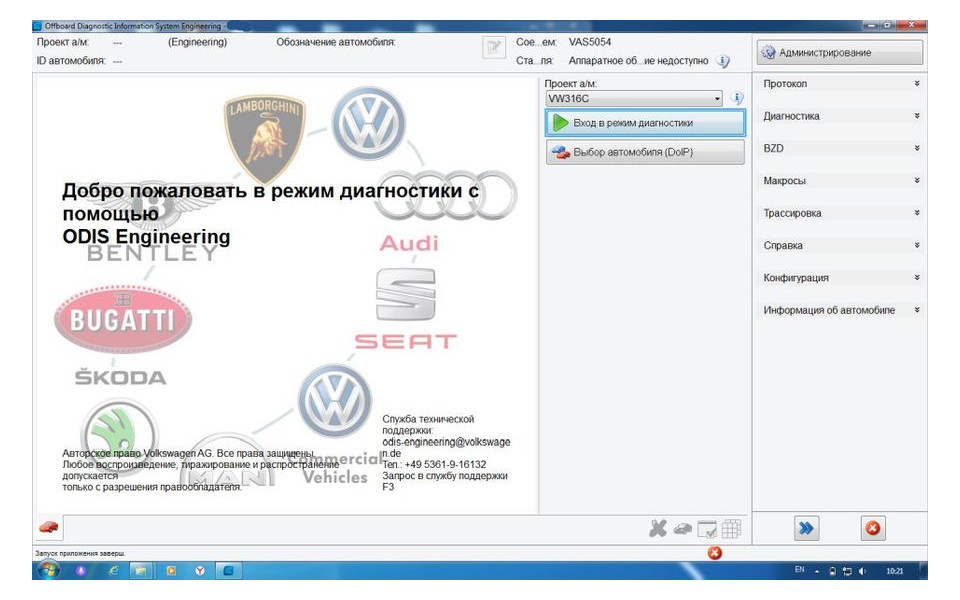Open Yandex browser from taskbar
This screenshot has width=960, height=600.
[x=200, y=571]
